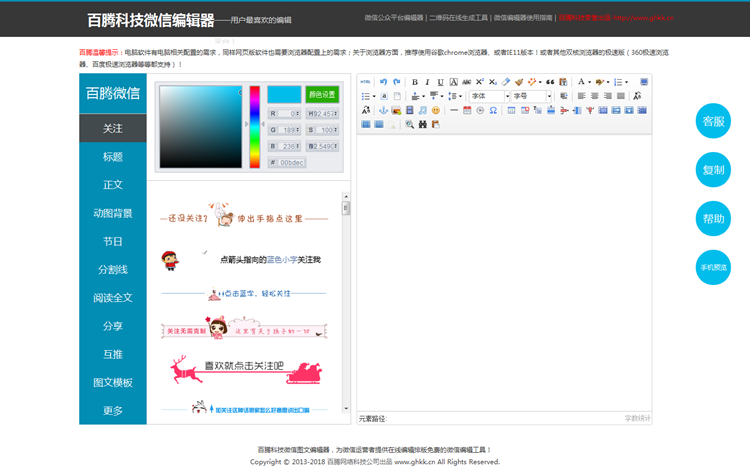Toggle strikethrough ABC formatting
750x468 pixels.
(466, 82)
